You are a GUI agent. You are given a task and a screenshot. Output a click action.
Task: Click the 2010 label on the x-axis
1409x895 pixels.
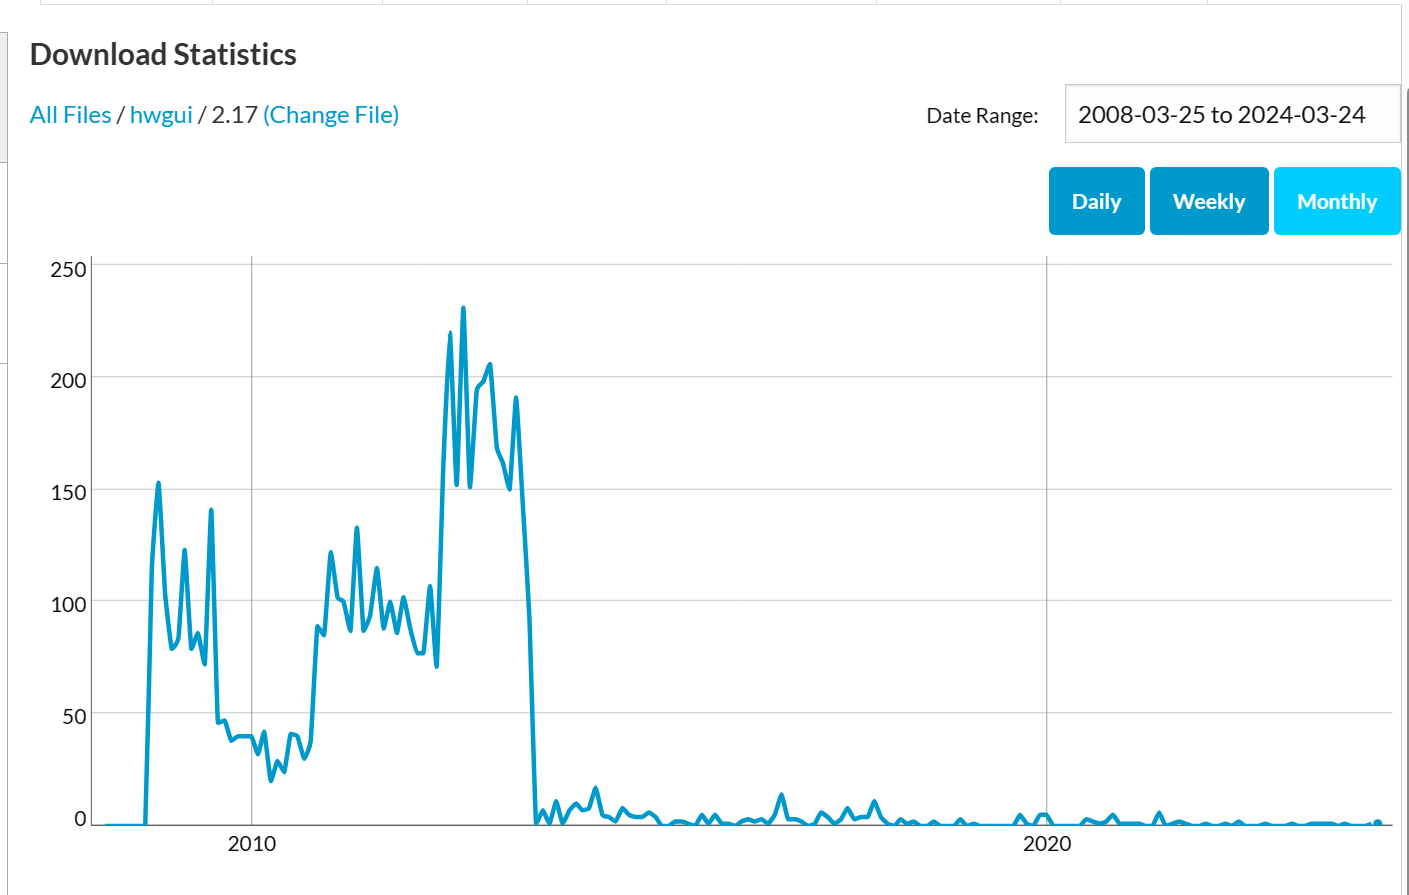click(x=252, y=844)
